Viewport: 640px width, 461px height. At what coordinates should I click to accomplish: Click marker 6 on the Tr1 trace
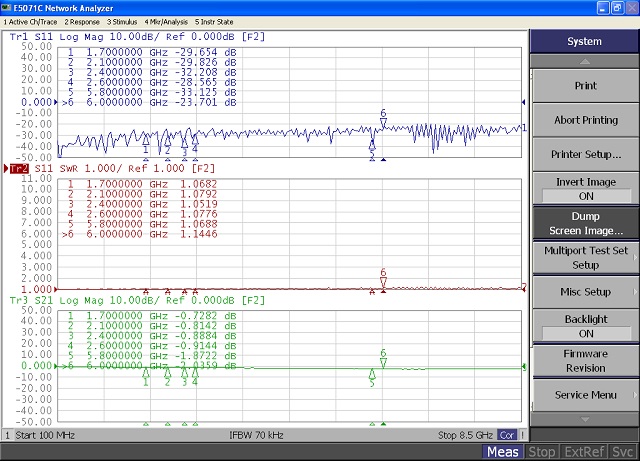383,119
